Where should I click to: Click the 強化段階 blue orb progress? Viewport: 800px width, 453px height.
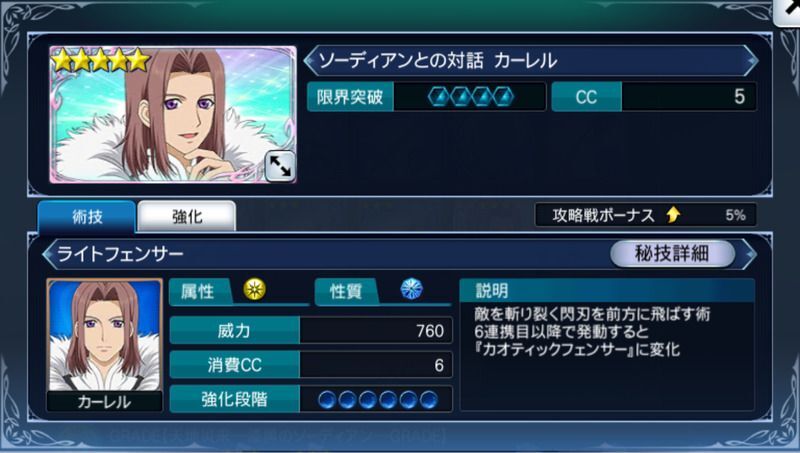[x=378, y=399]
